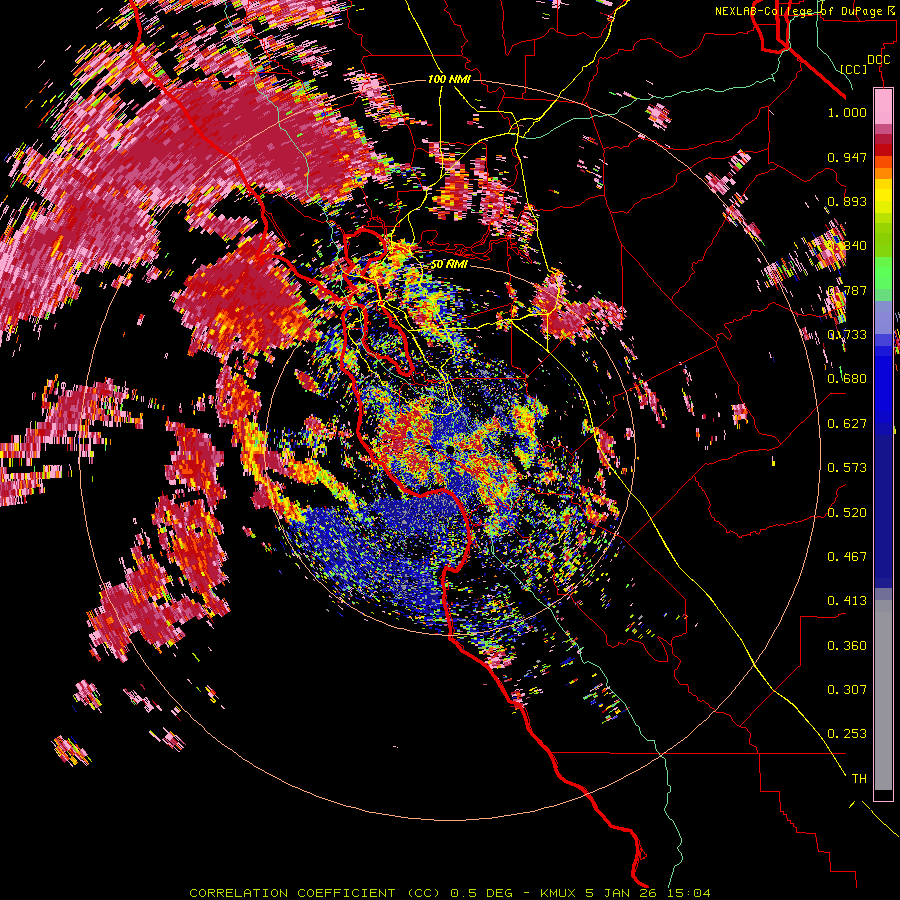Screen dimensions: 900x900
Task: Click the 0.5 DEG elevation text
Action: point(485,893)
